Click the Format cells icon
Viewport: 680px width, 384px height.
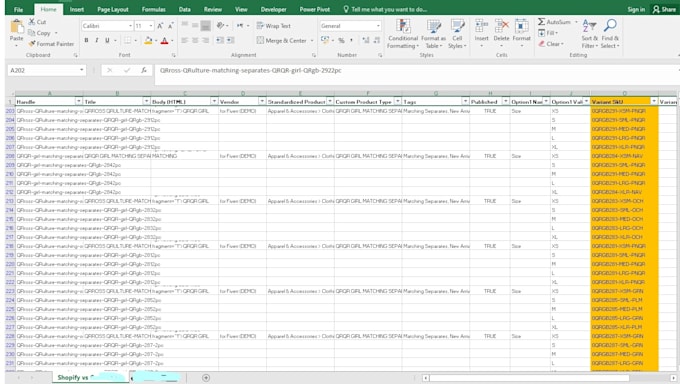click(521, 26)
